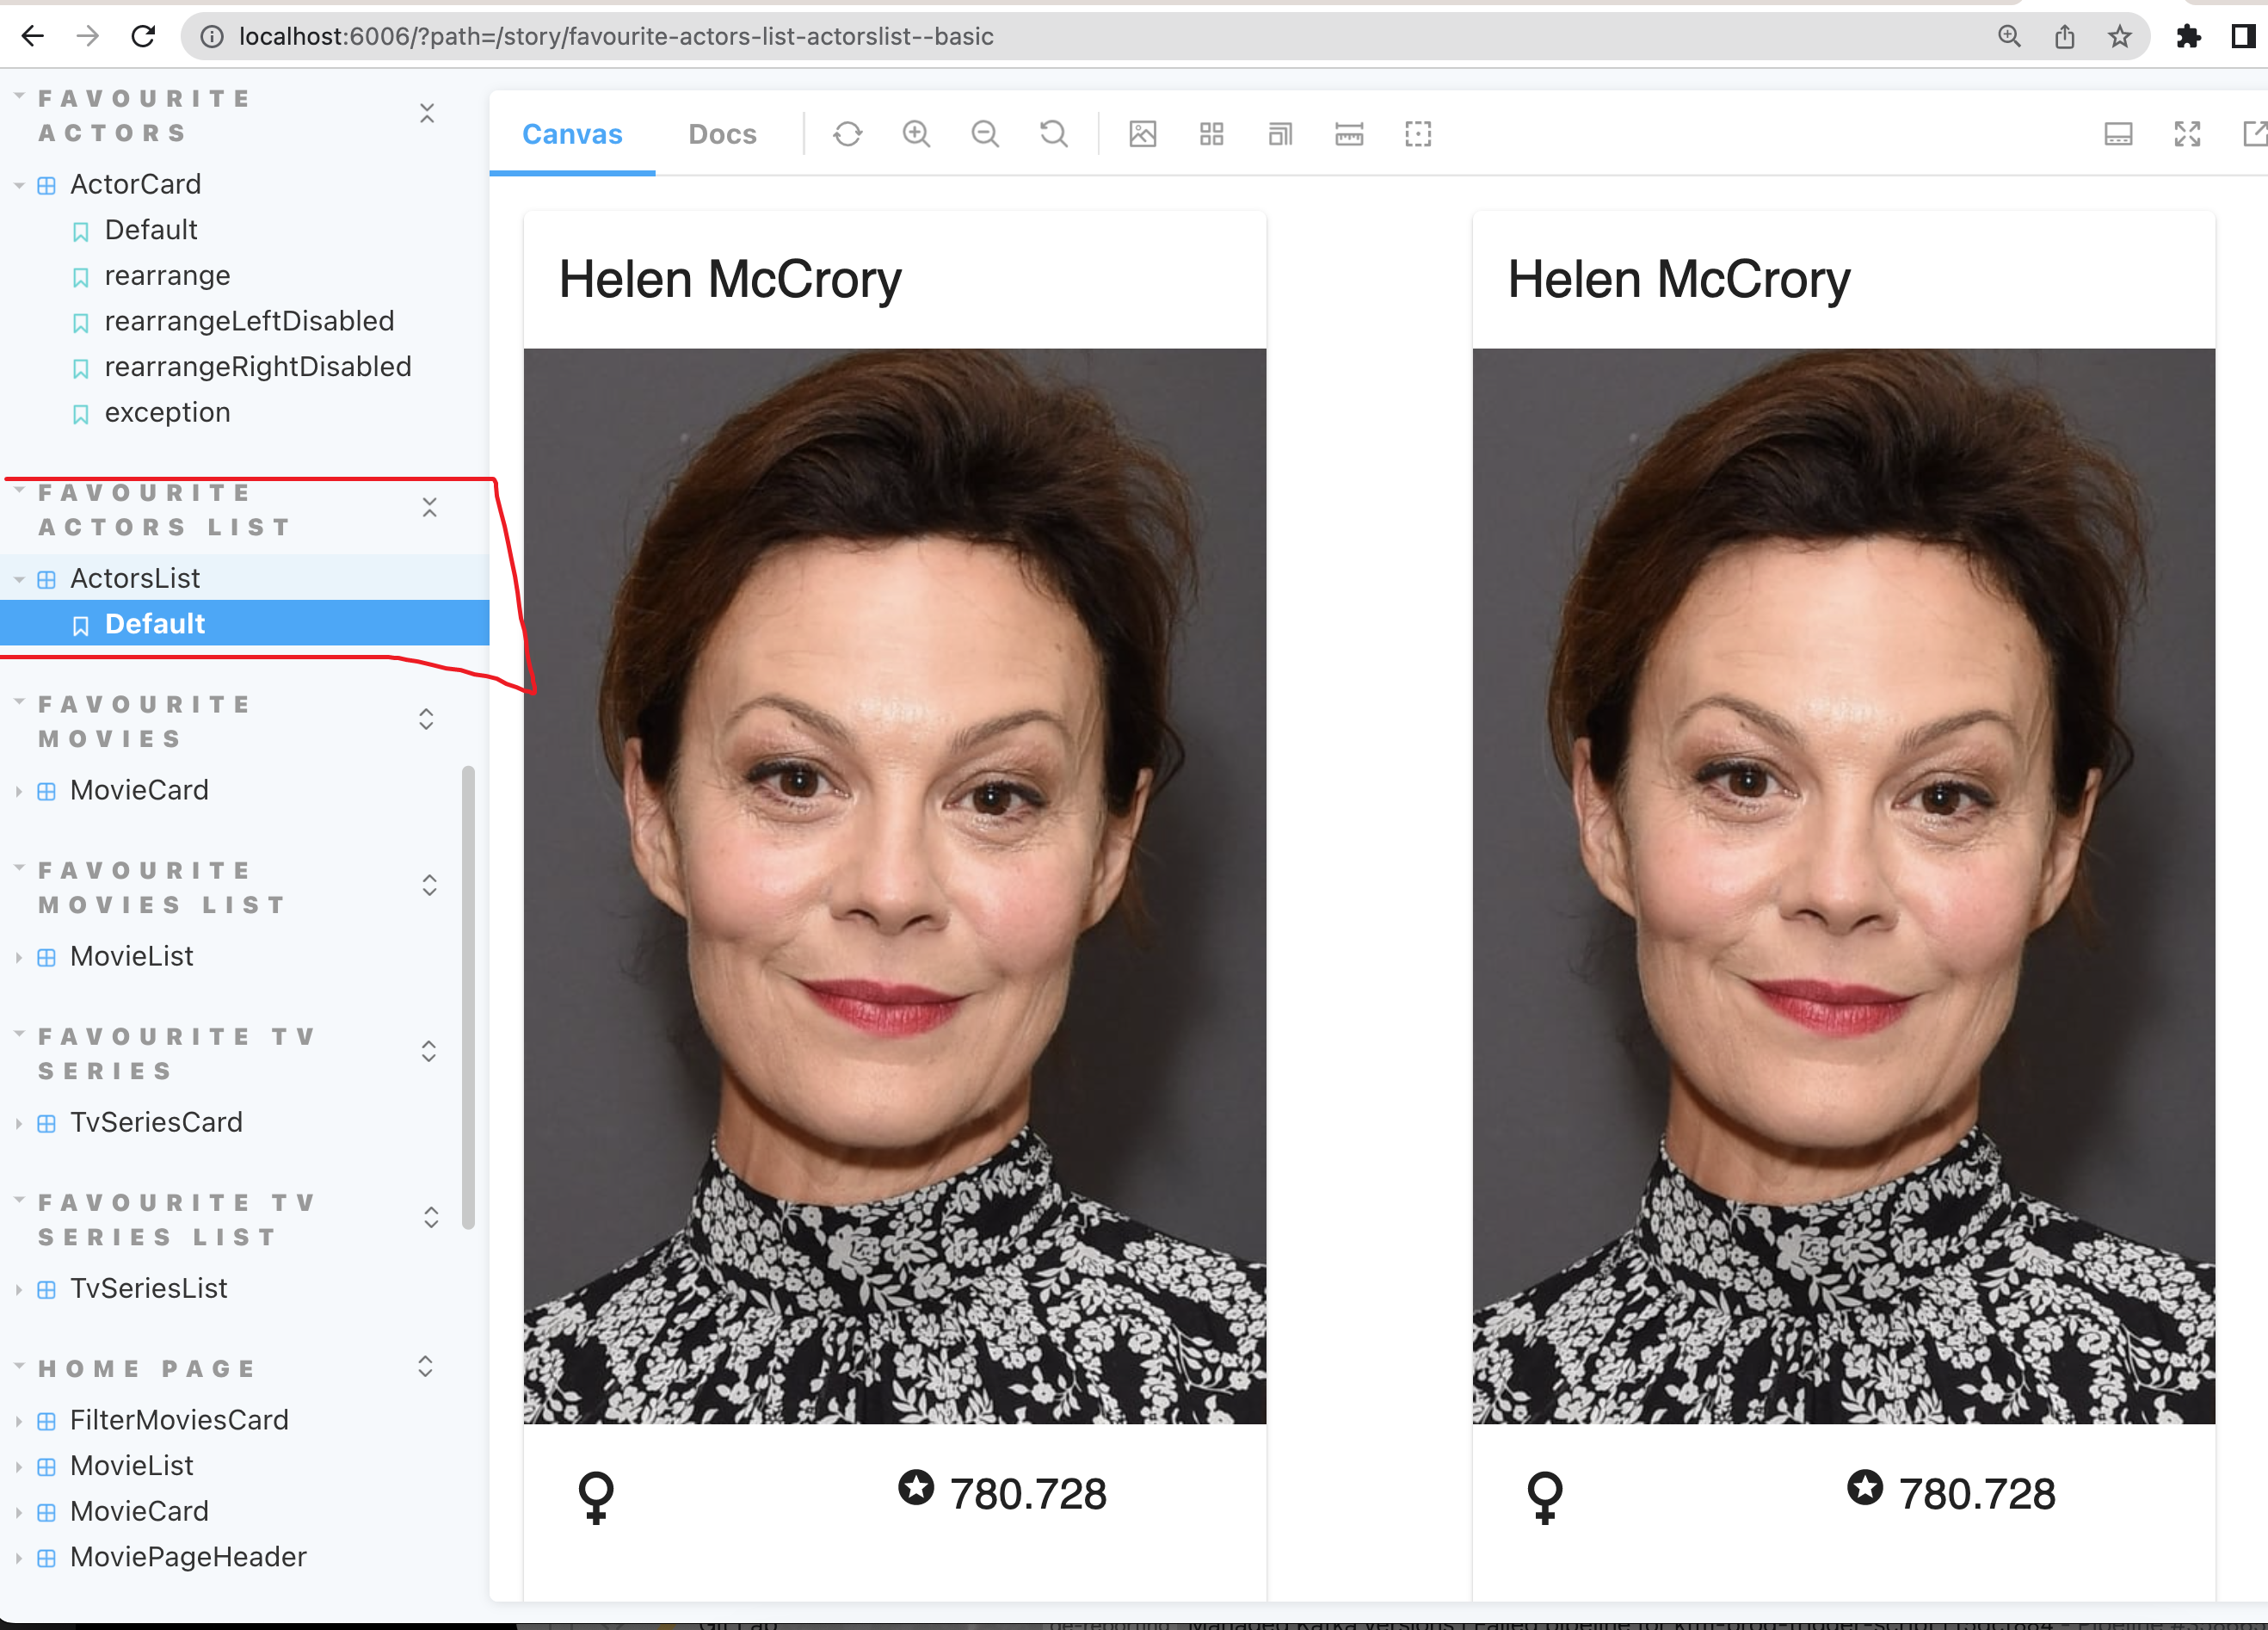Expand the TvSeriesList component
2268x1630 pixels.
148,1288
